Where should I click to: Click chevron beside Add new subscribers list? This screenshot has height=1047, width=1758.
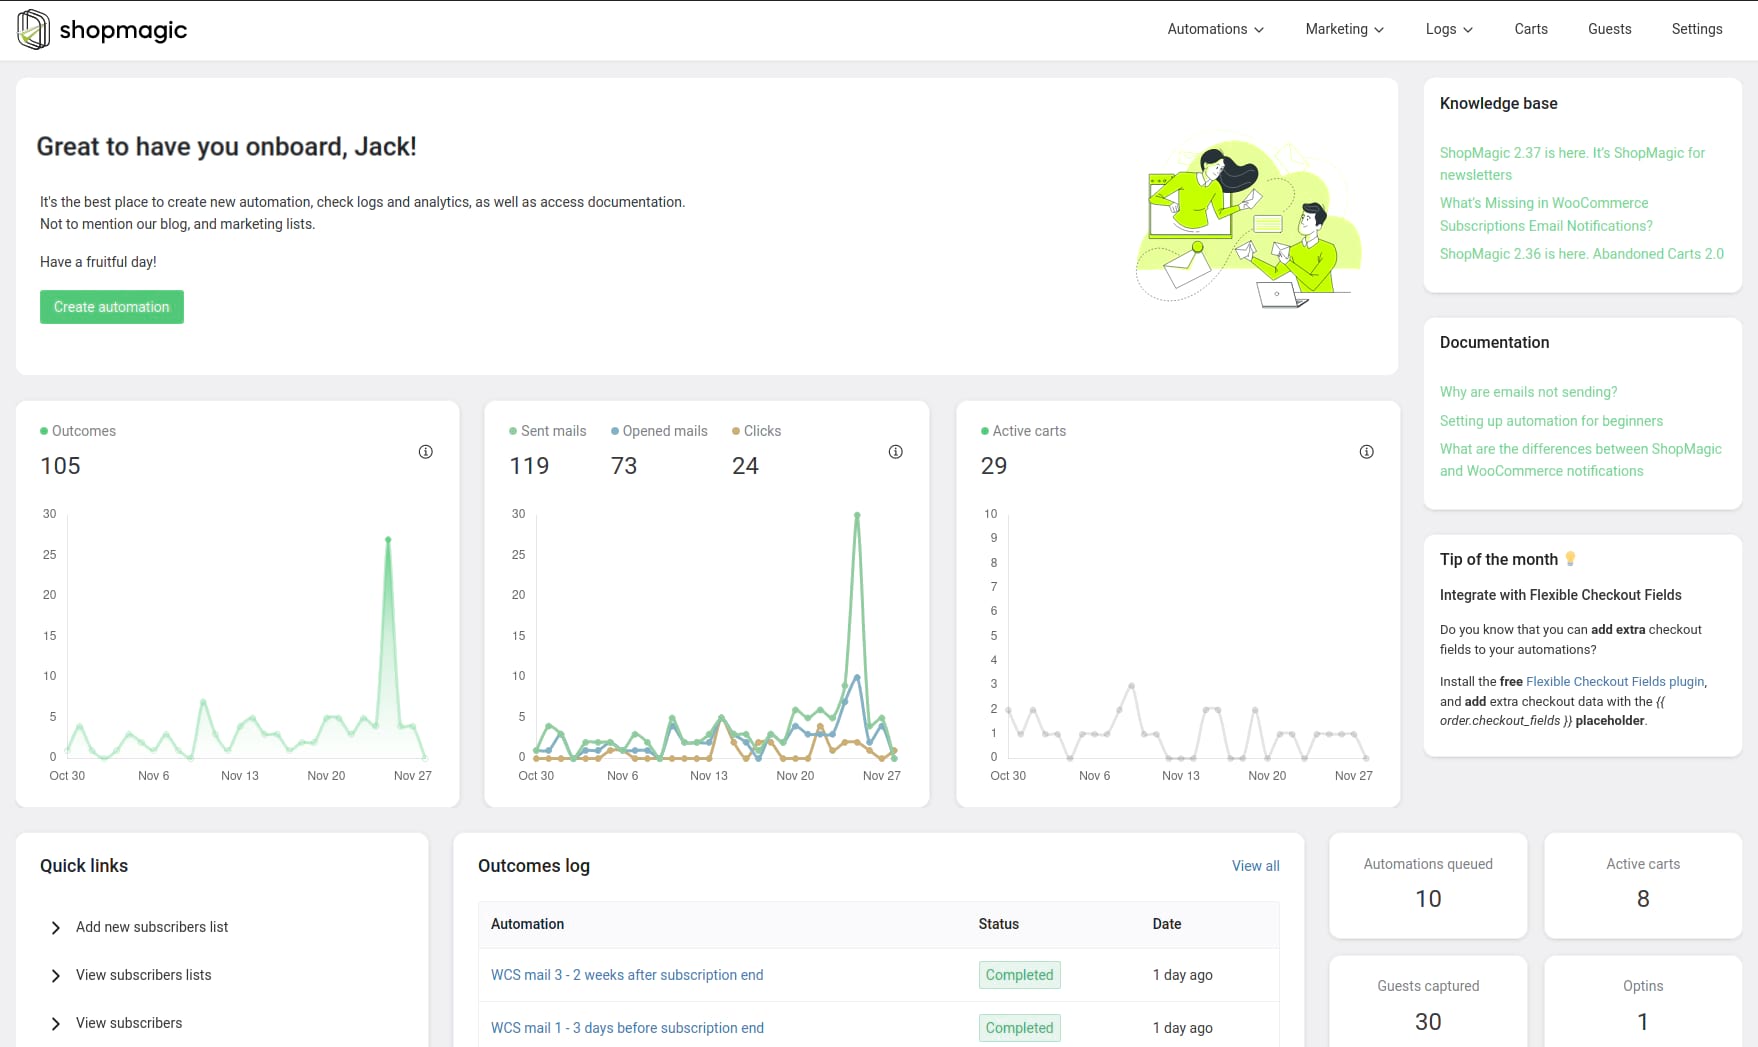coord(56,928)
